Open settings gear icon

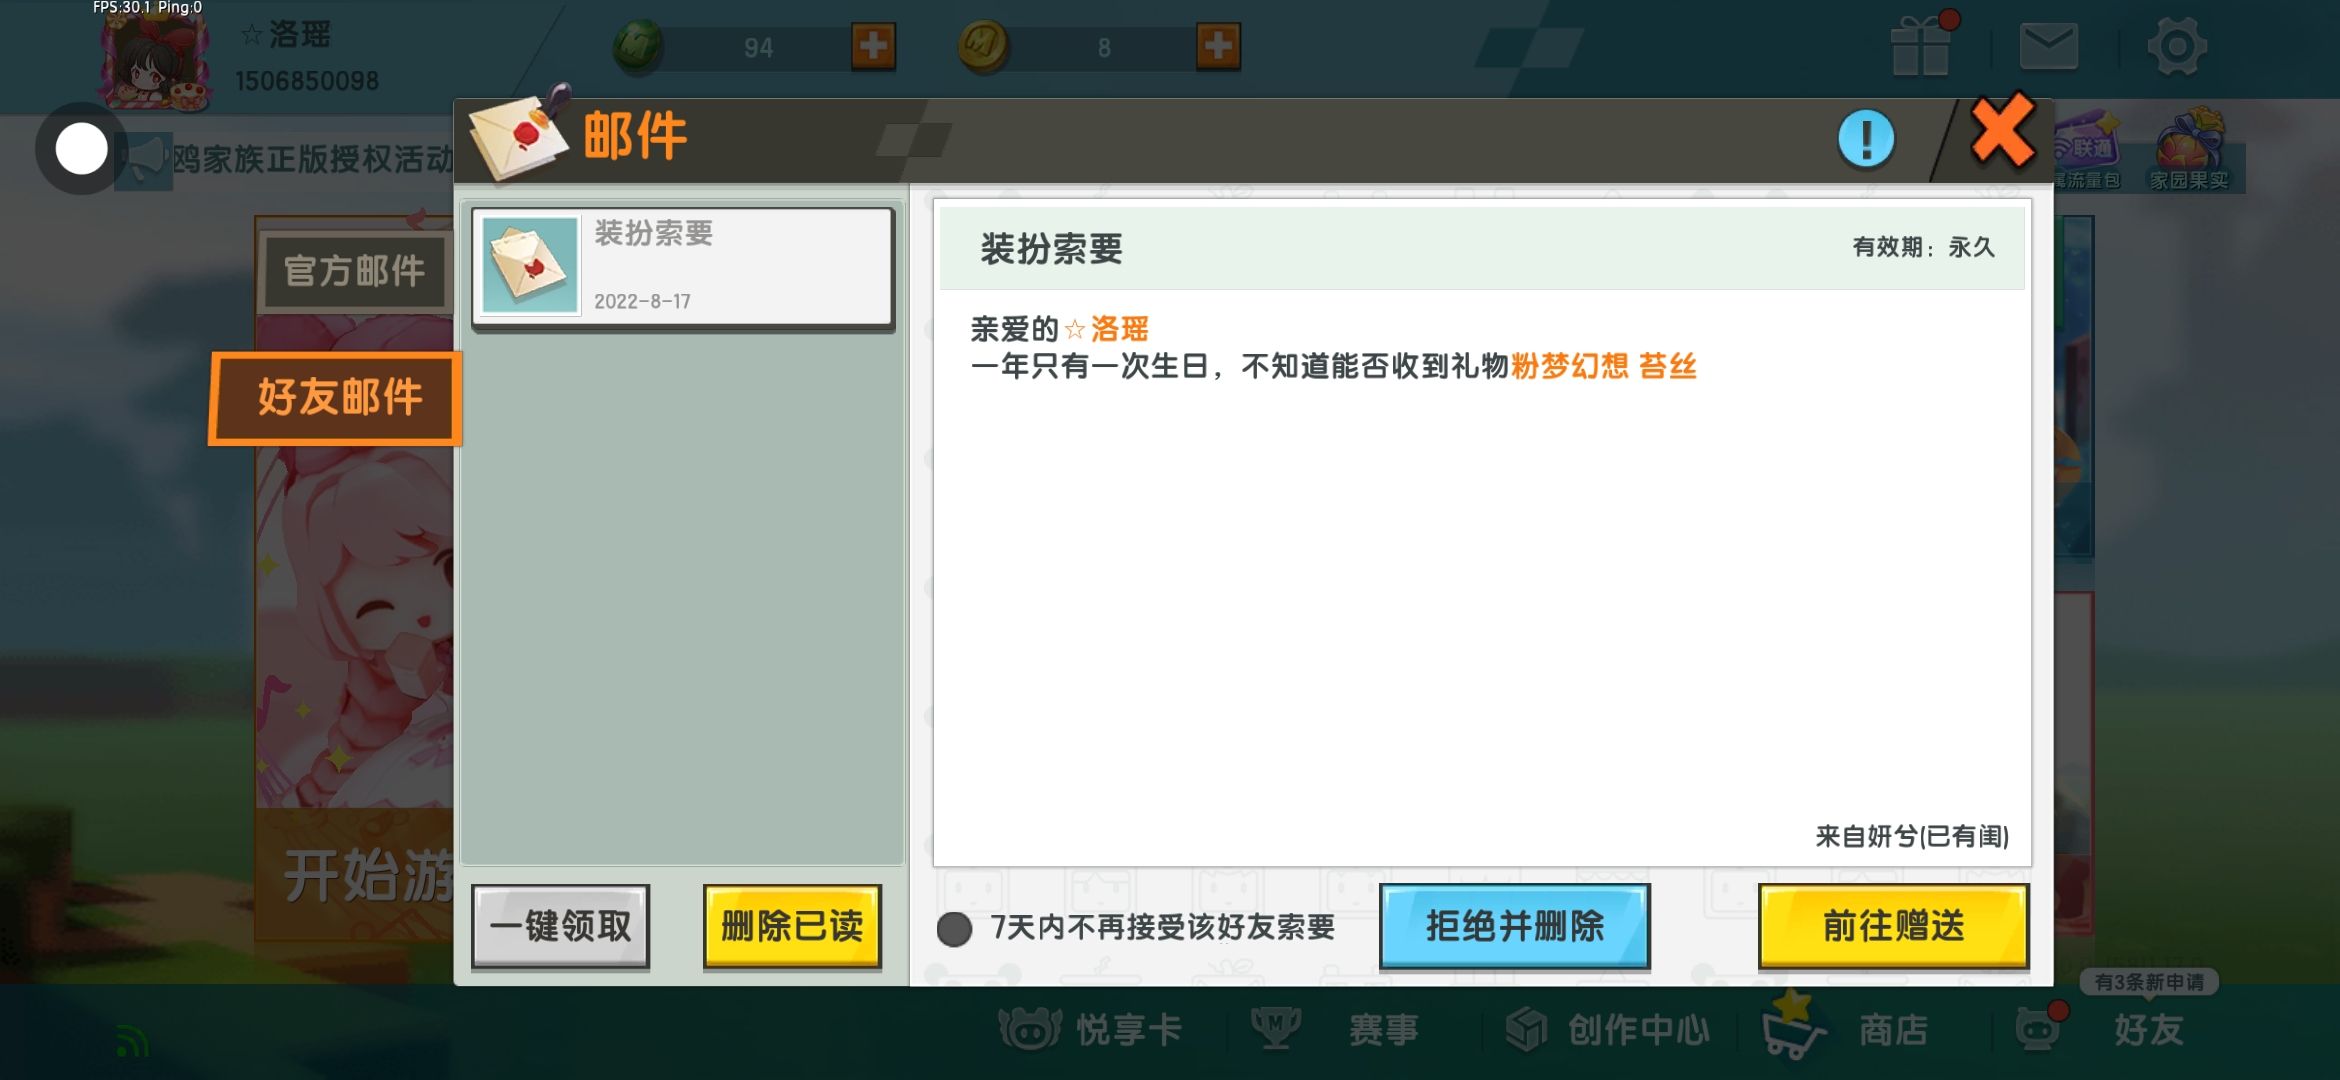coord(2176,46)
